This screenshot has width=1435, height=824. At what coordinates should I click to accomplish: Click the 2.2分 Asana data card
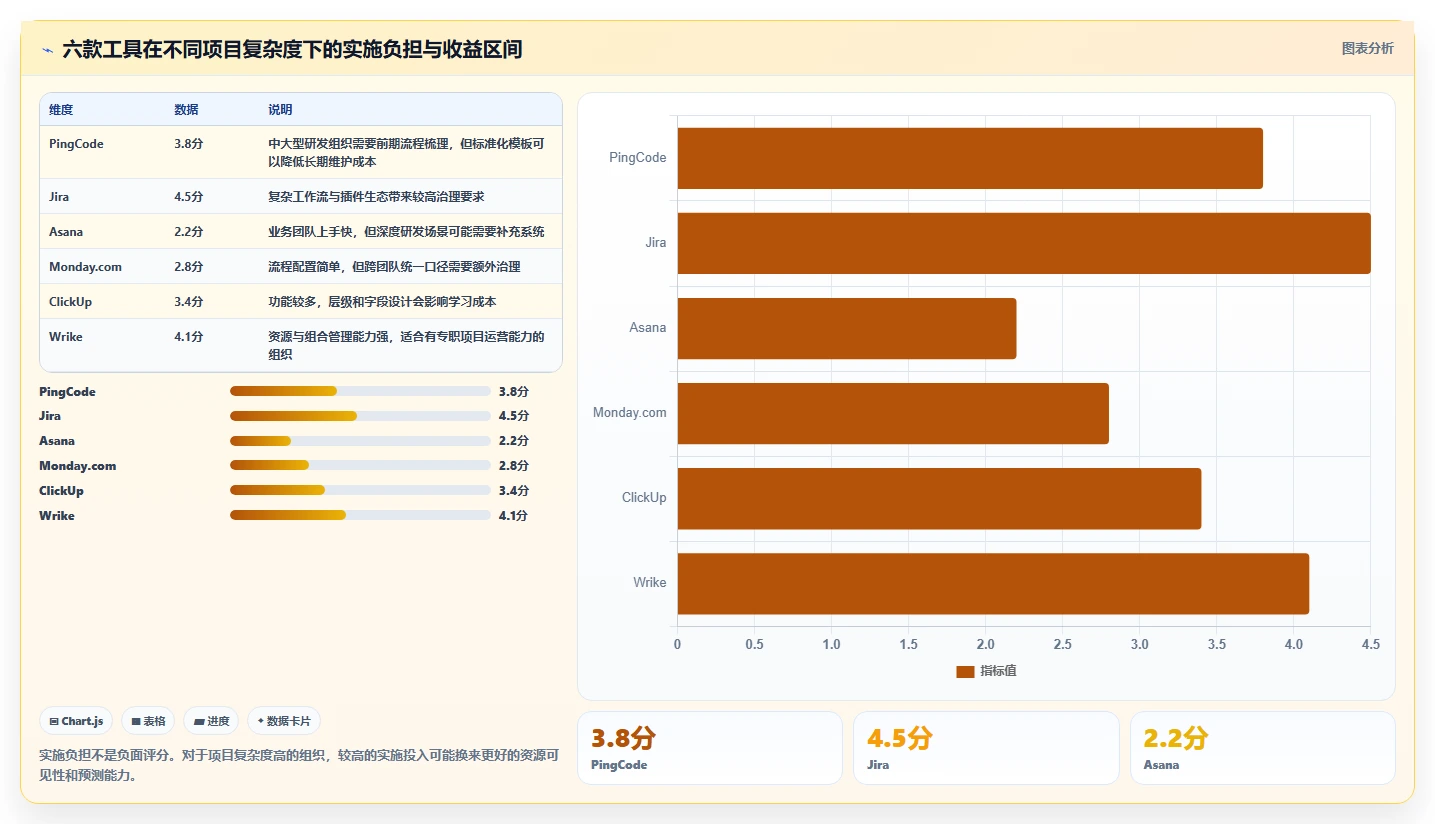(1262, 748)
